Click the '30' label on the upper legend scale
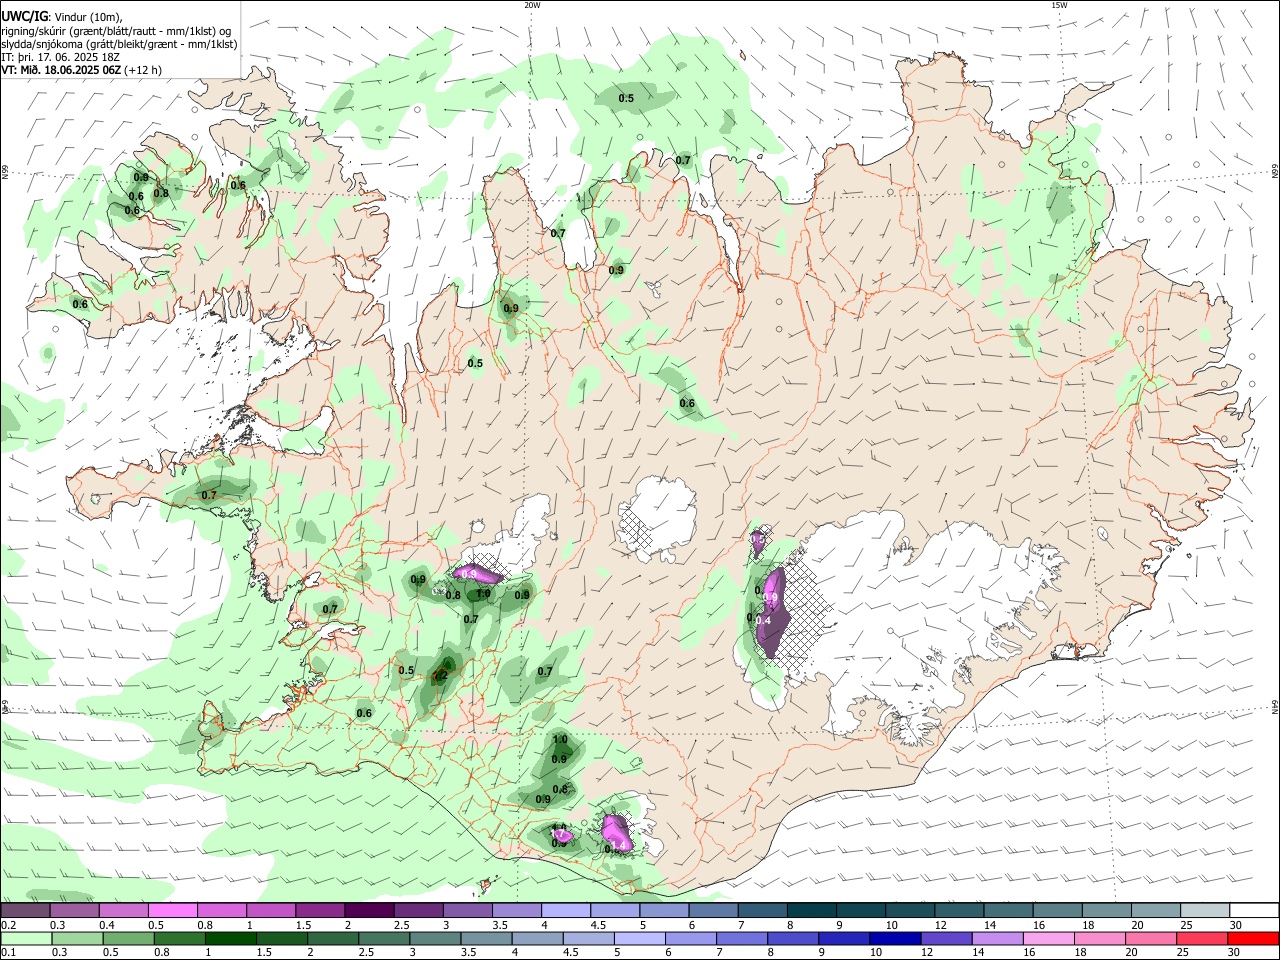 pyautogui.click(x=1236, y=925)
